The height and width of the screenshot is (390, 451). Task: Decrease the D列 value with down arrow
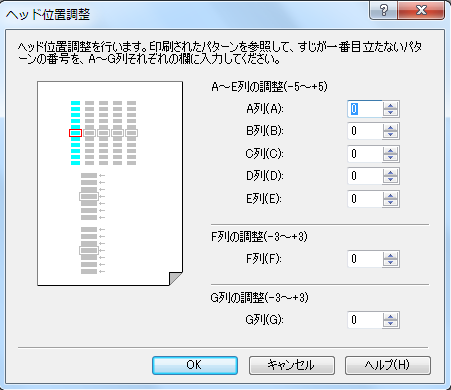click(x=390, y=180)
